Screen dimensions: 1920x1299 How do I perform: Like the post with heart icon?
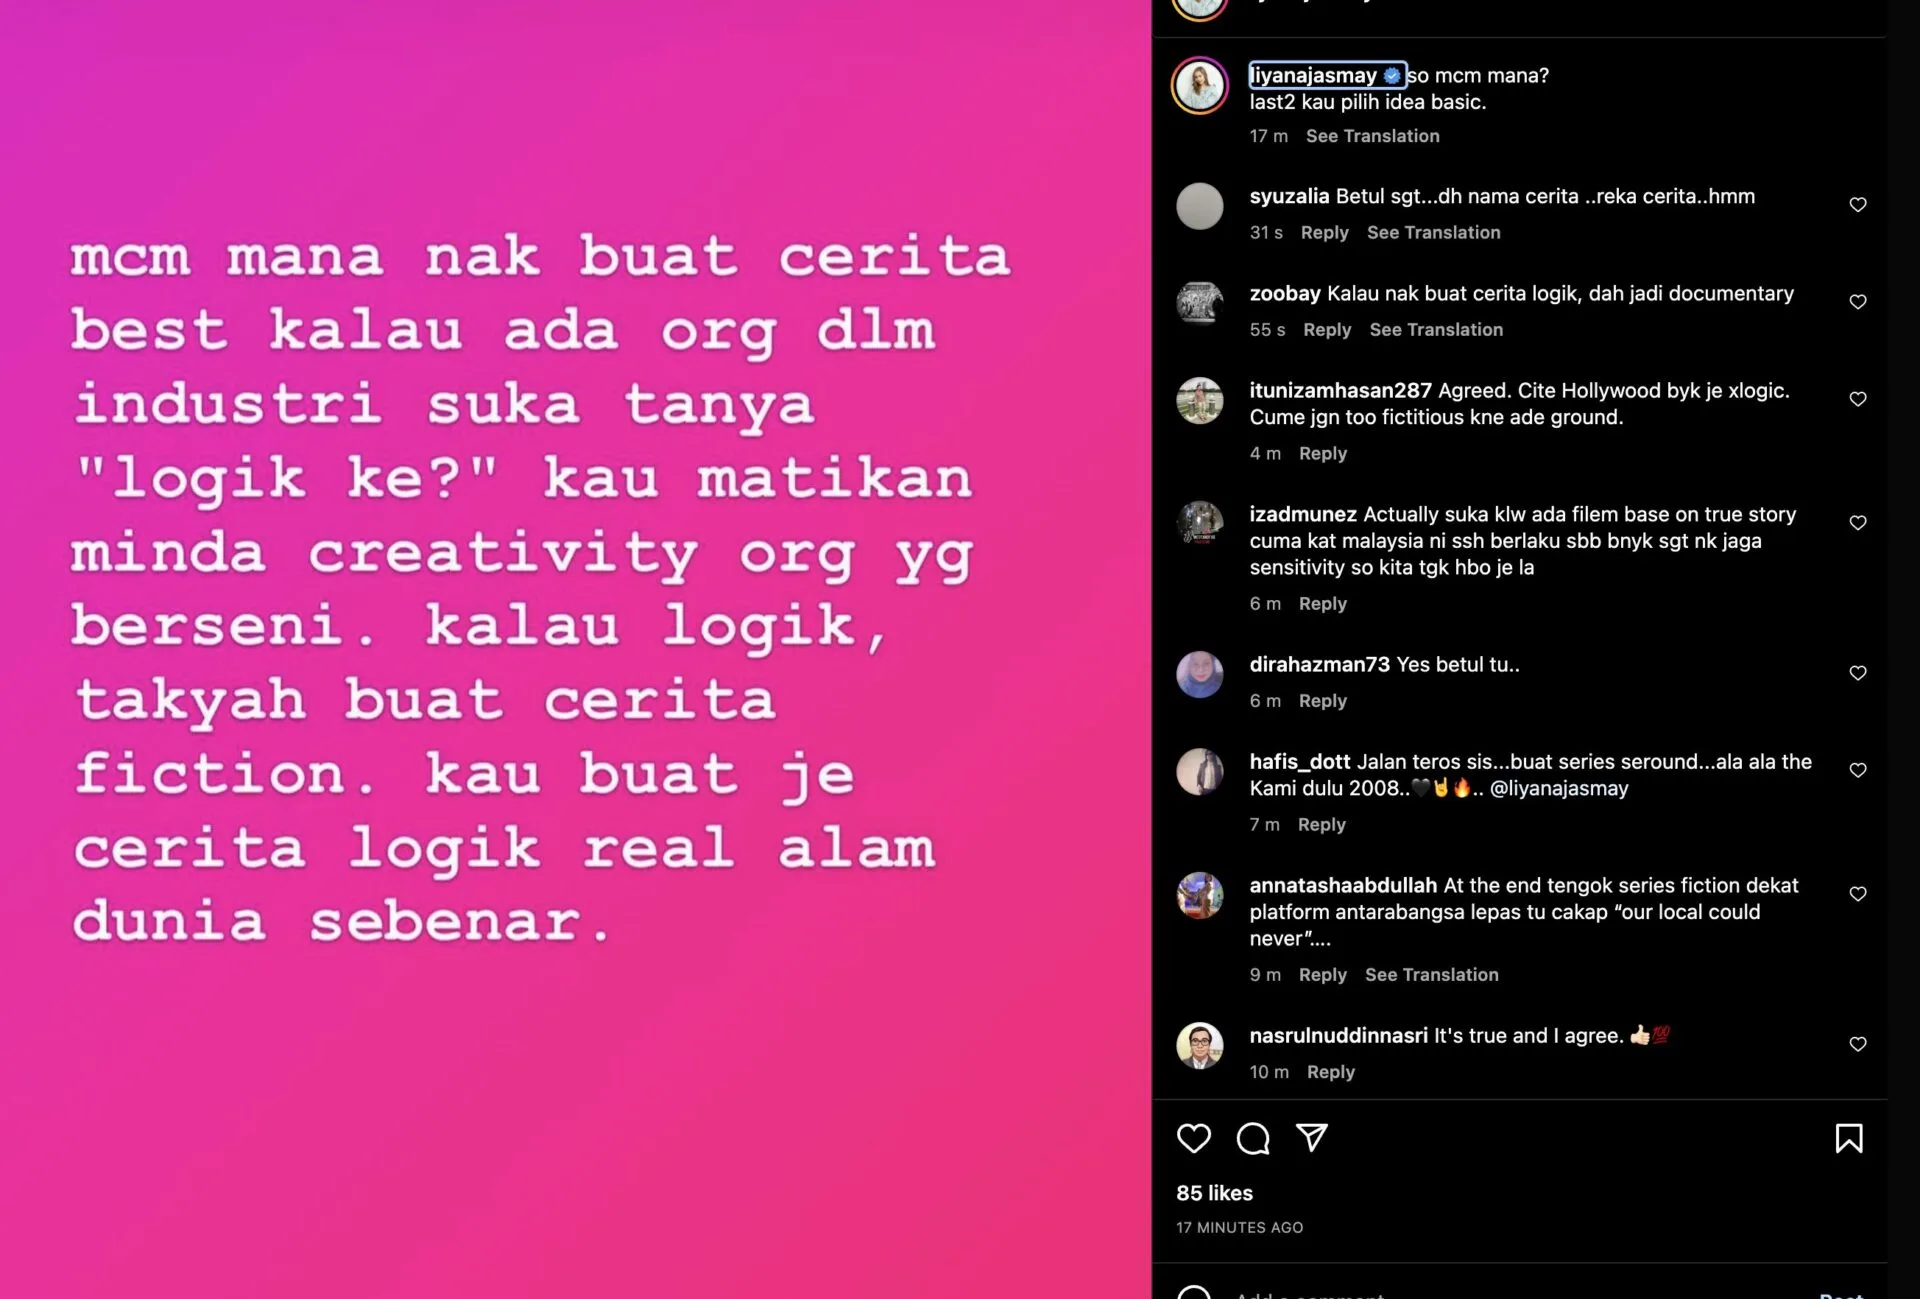click(x=1193, y=1138)
